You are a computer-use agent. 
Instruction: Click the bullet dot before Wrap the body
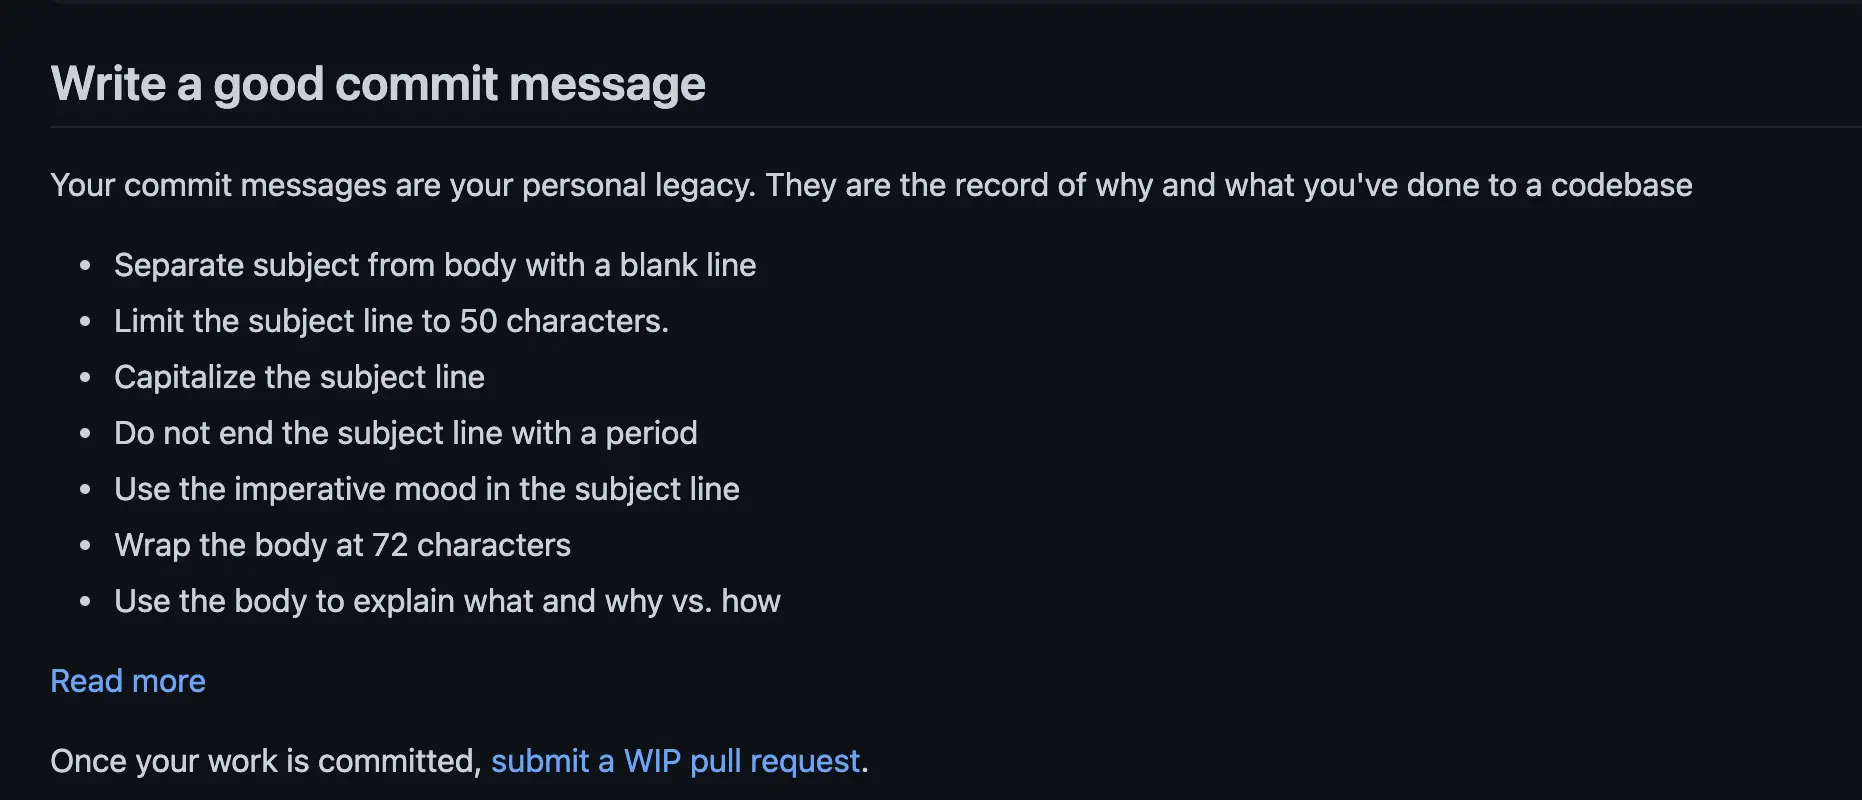coord(85,546)
